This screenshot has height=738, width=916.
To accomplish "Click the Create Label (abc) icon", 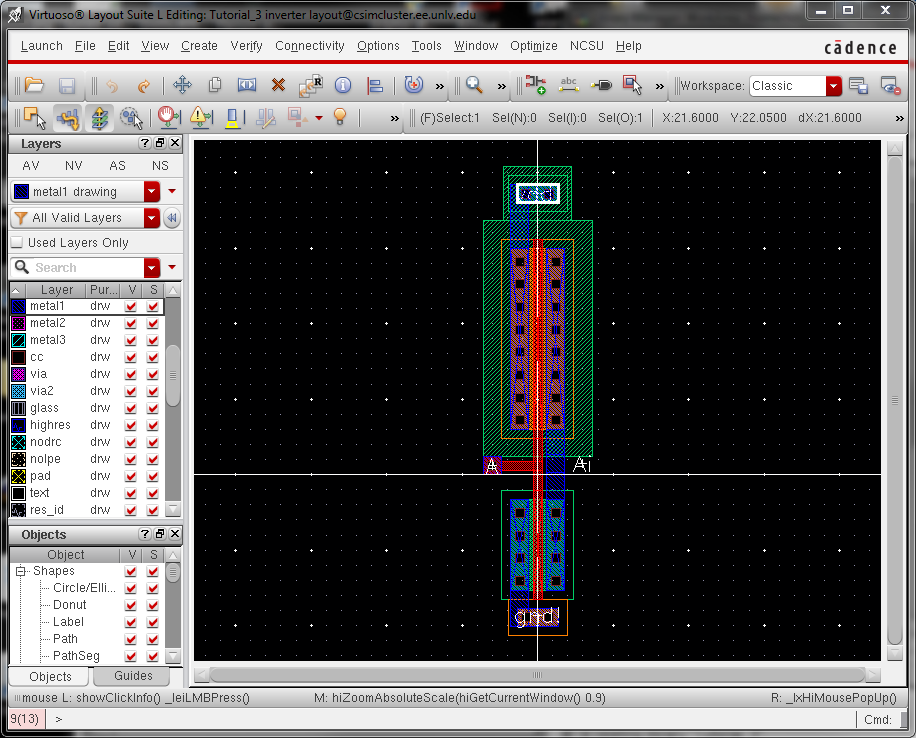I will [x=570, y=86].
